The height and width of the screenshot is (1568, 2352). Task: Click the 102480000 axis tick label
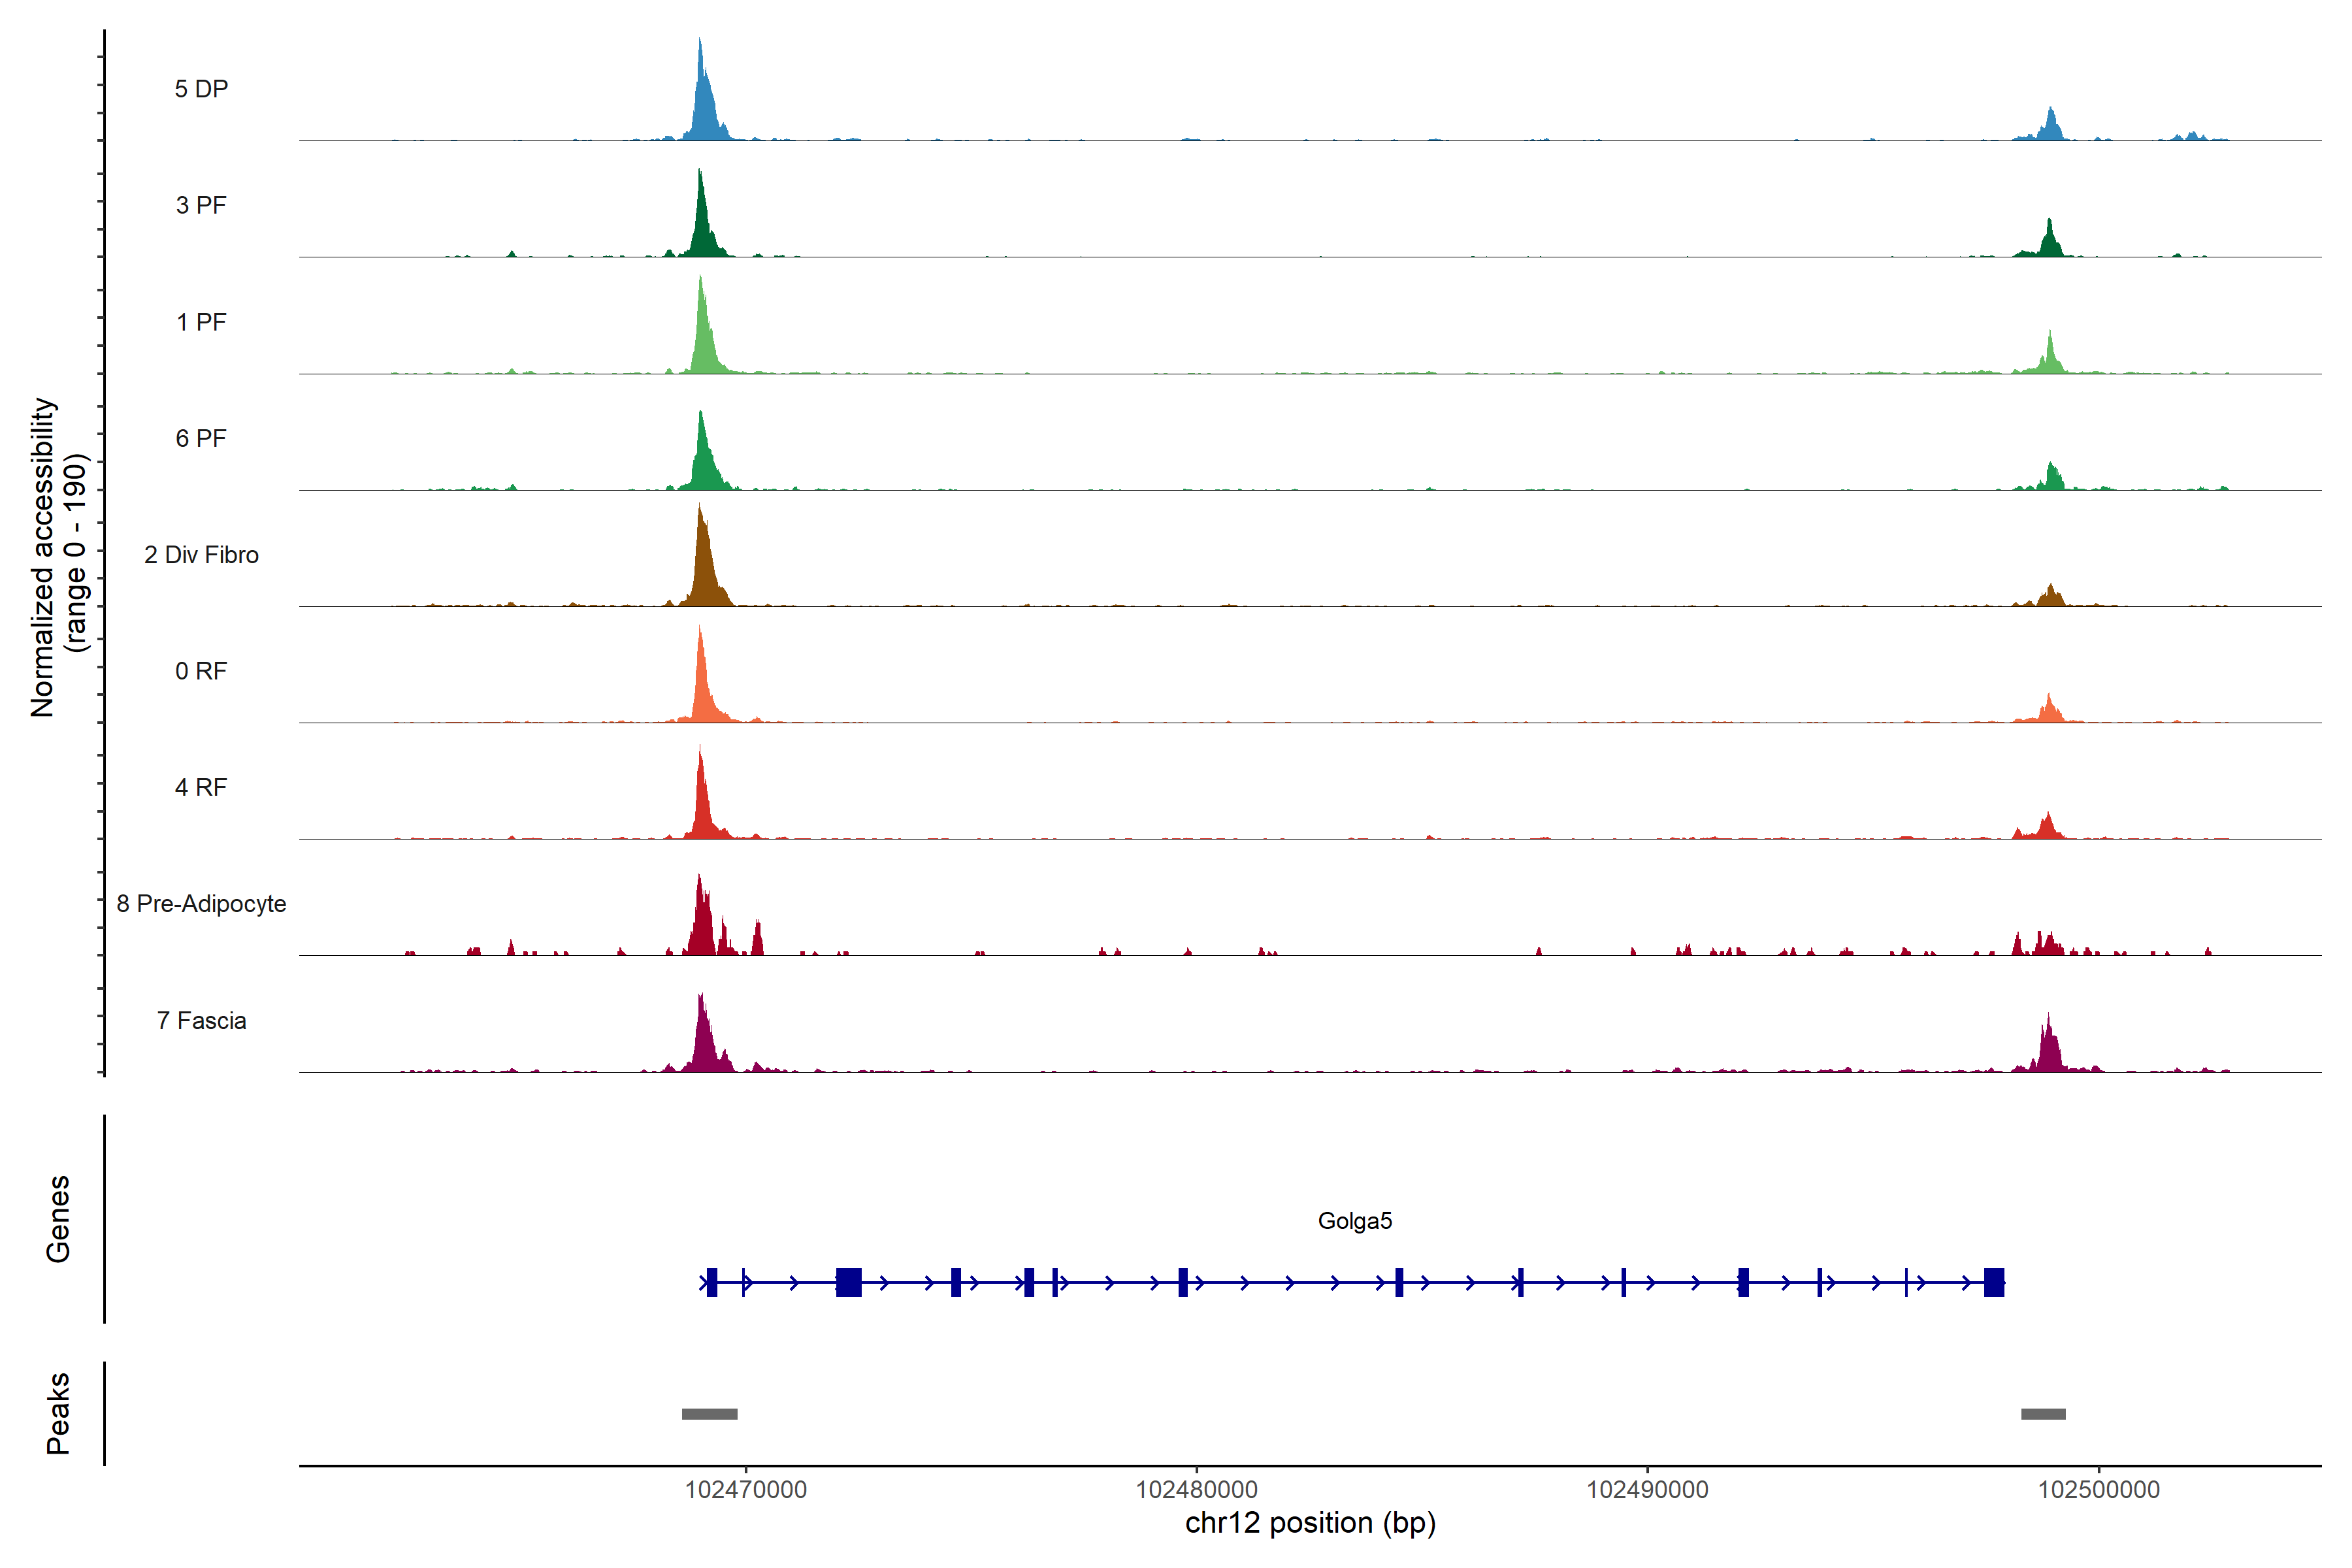(1196, 1490)
